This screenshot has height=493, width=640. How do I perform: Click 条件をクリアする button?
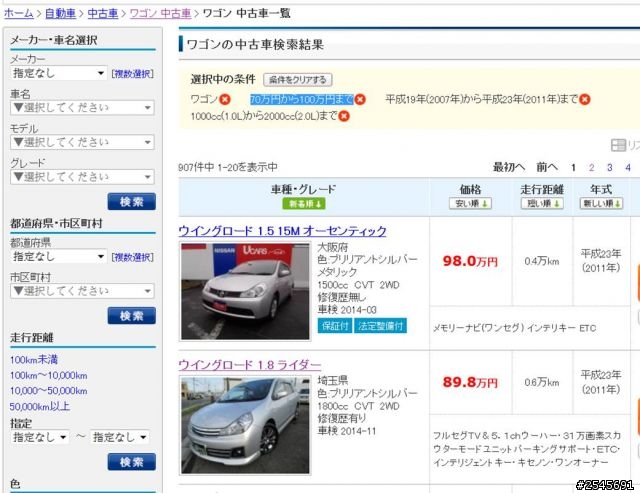[x=298, y=80]
